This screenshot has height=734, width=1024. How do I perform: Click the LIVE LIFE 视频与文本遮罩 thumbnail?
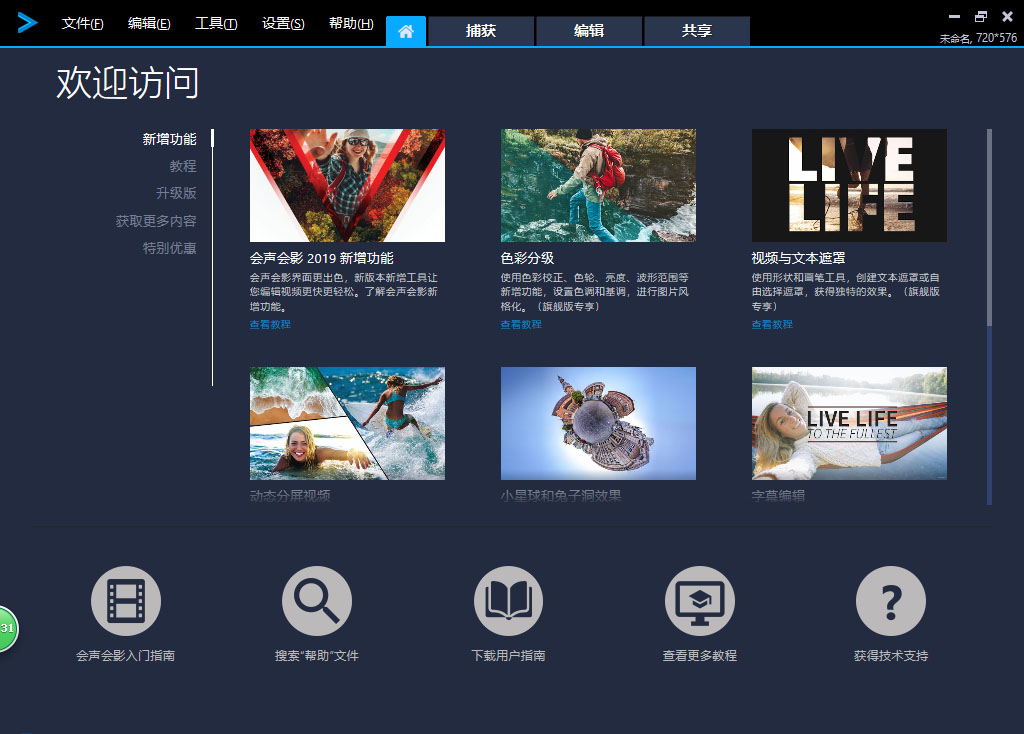(849, 185)
